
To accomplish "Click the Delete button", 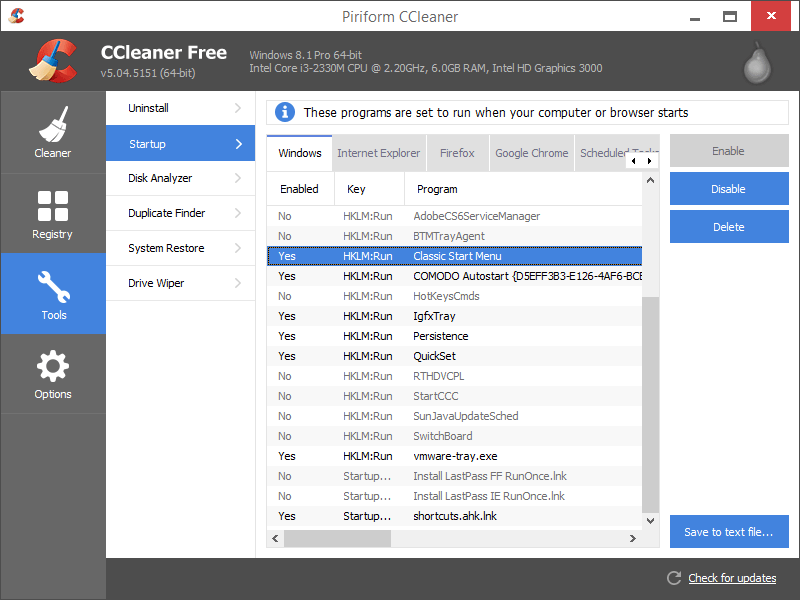I will 729,226.
